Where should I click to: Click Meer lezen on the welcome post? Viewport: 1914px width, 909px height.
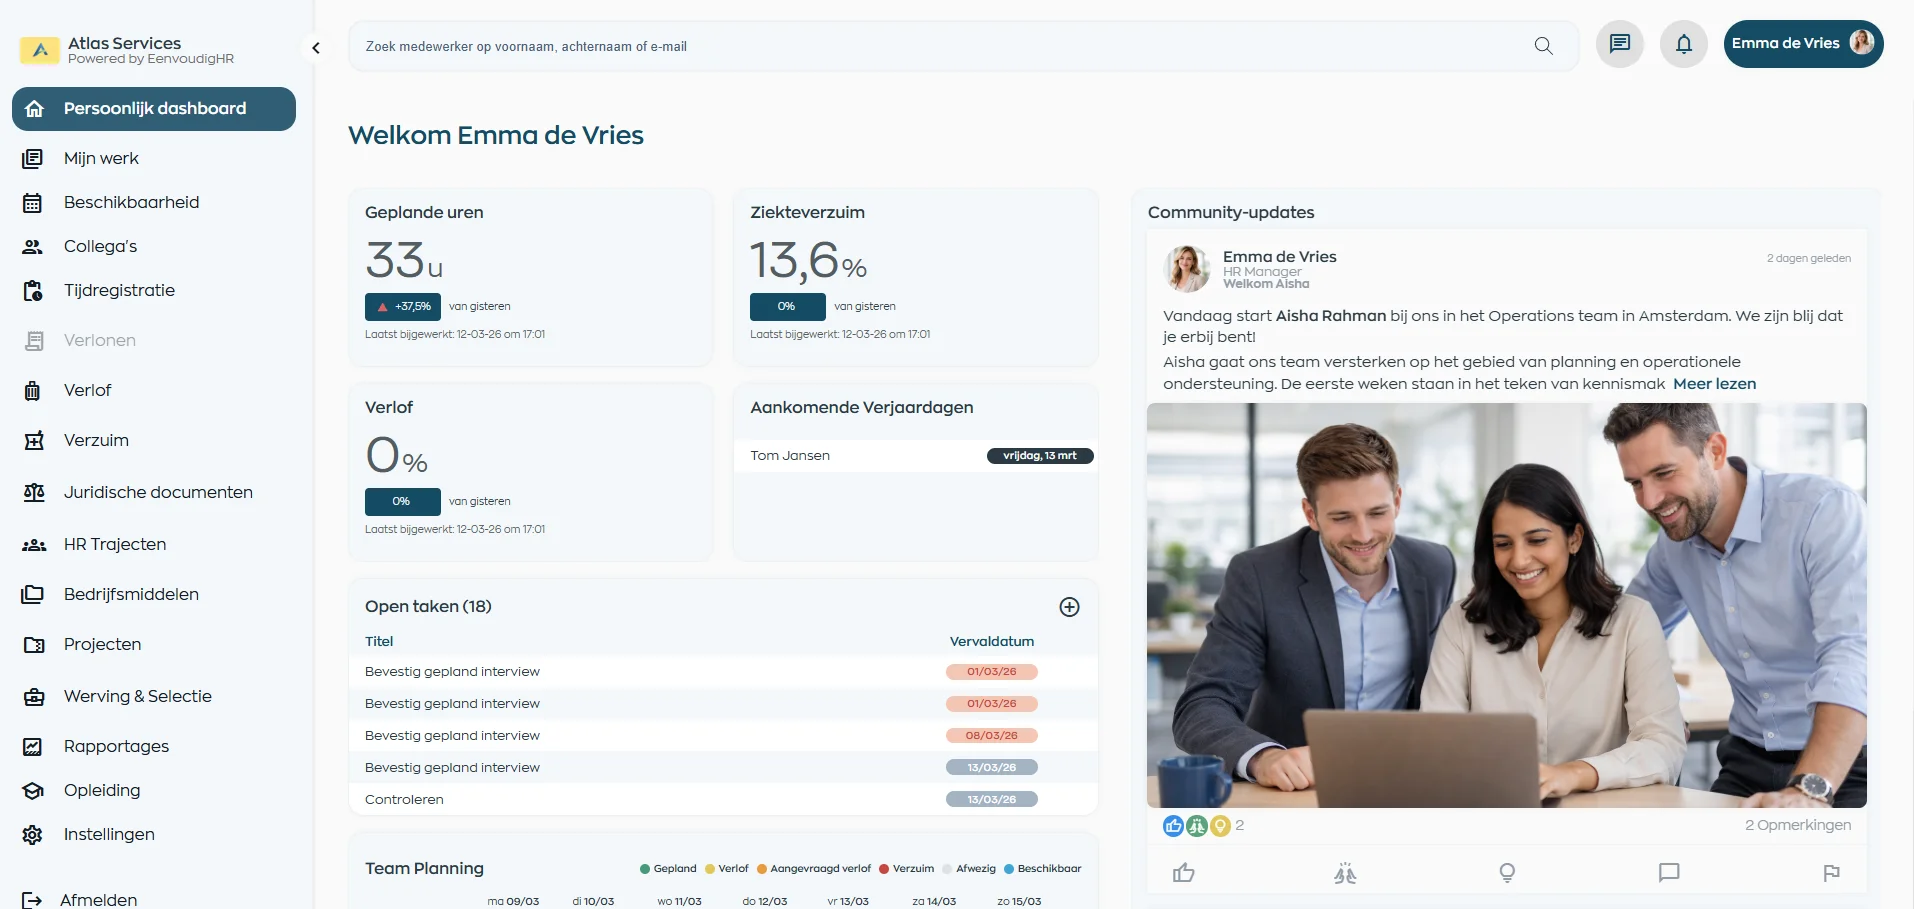(1714, 384)
